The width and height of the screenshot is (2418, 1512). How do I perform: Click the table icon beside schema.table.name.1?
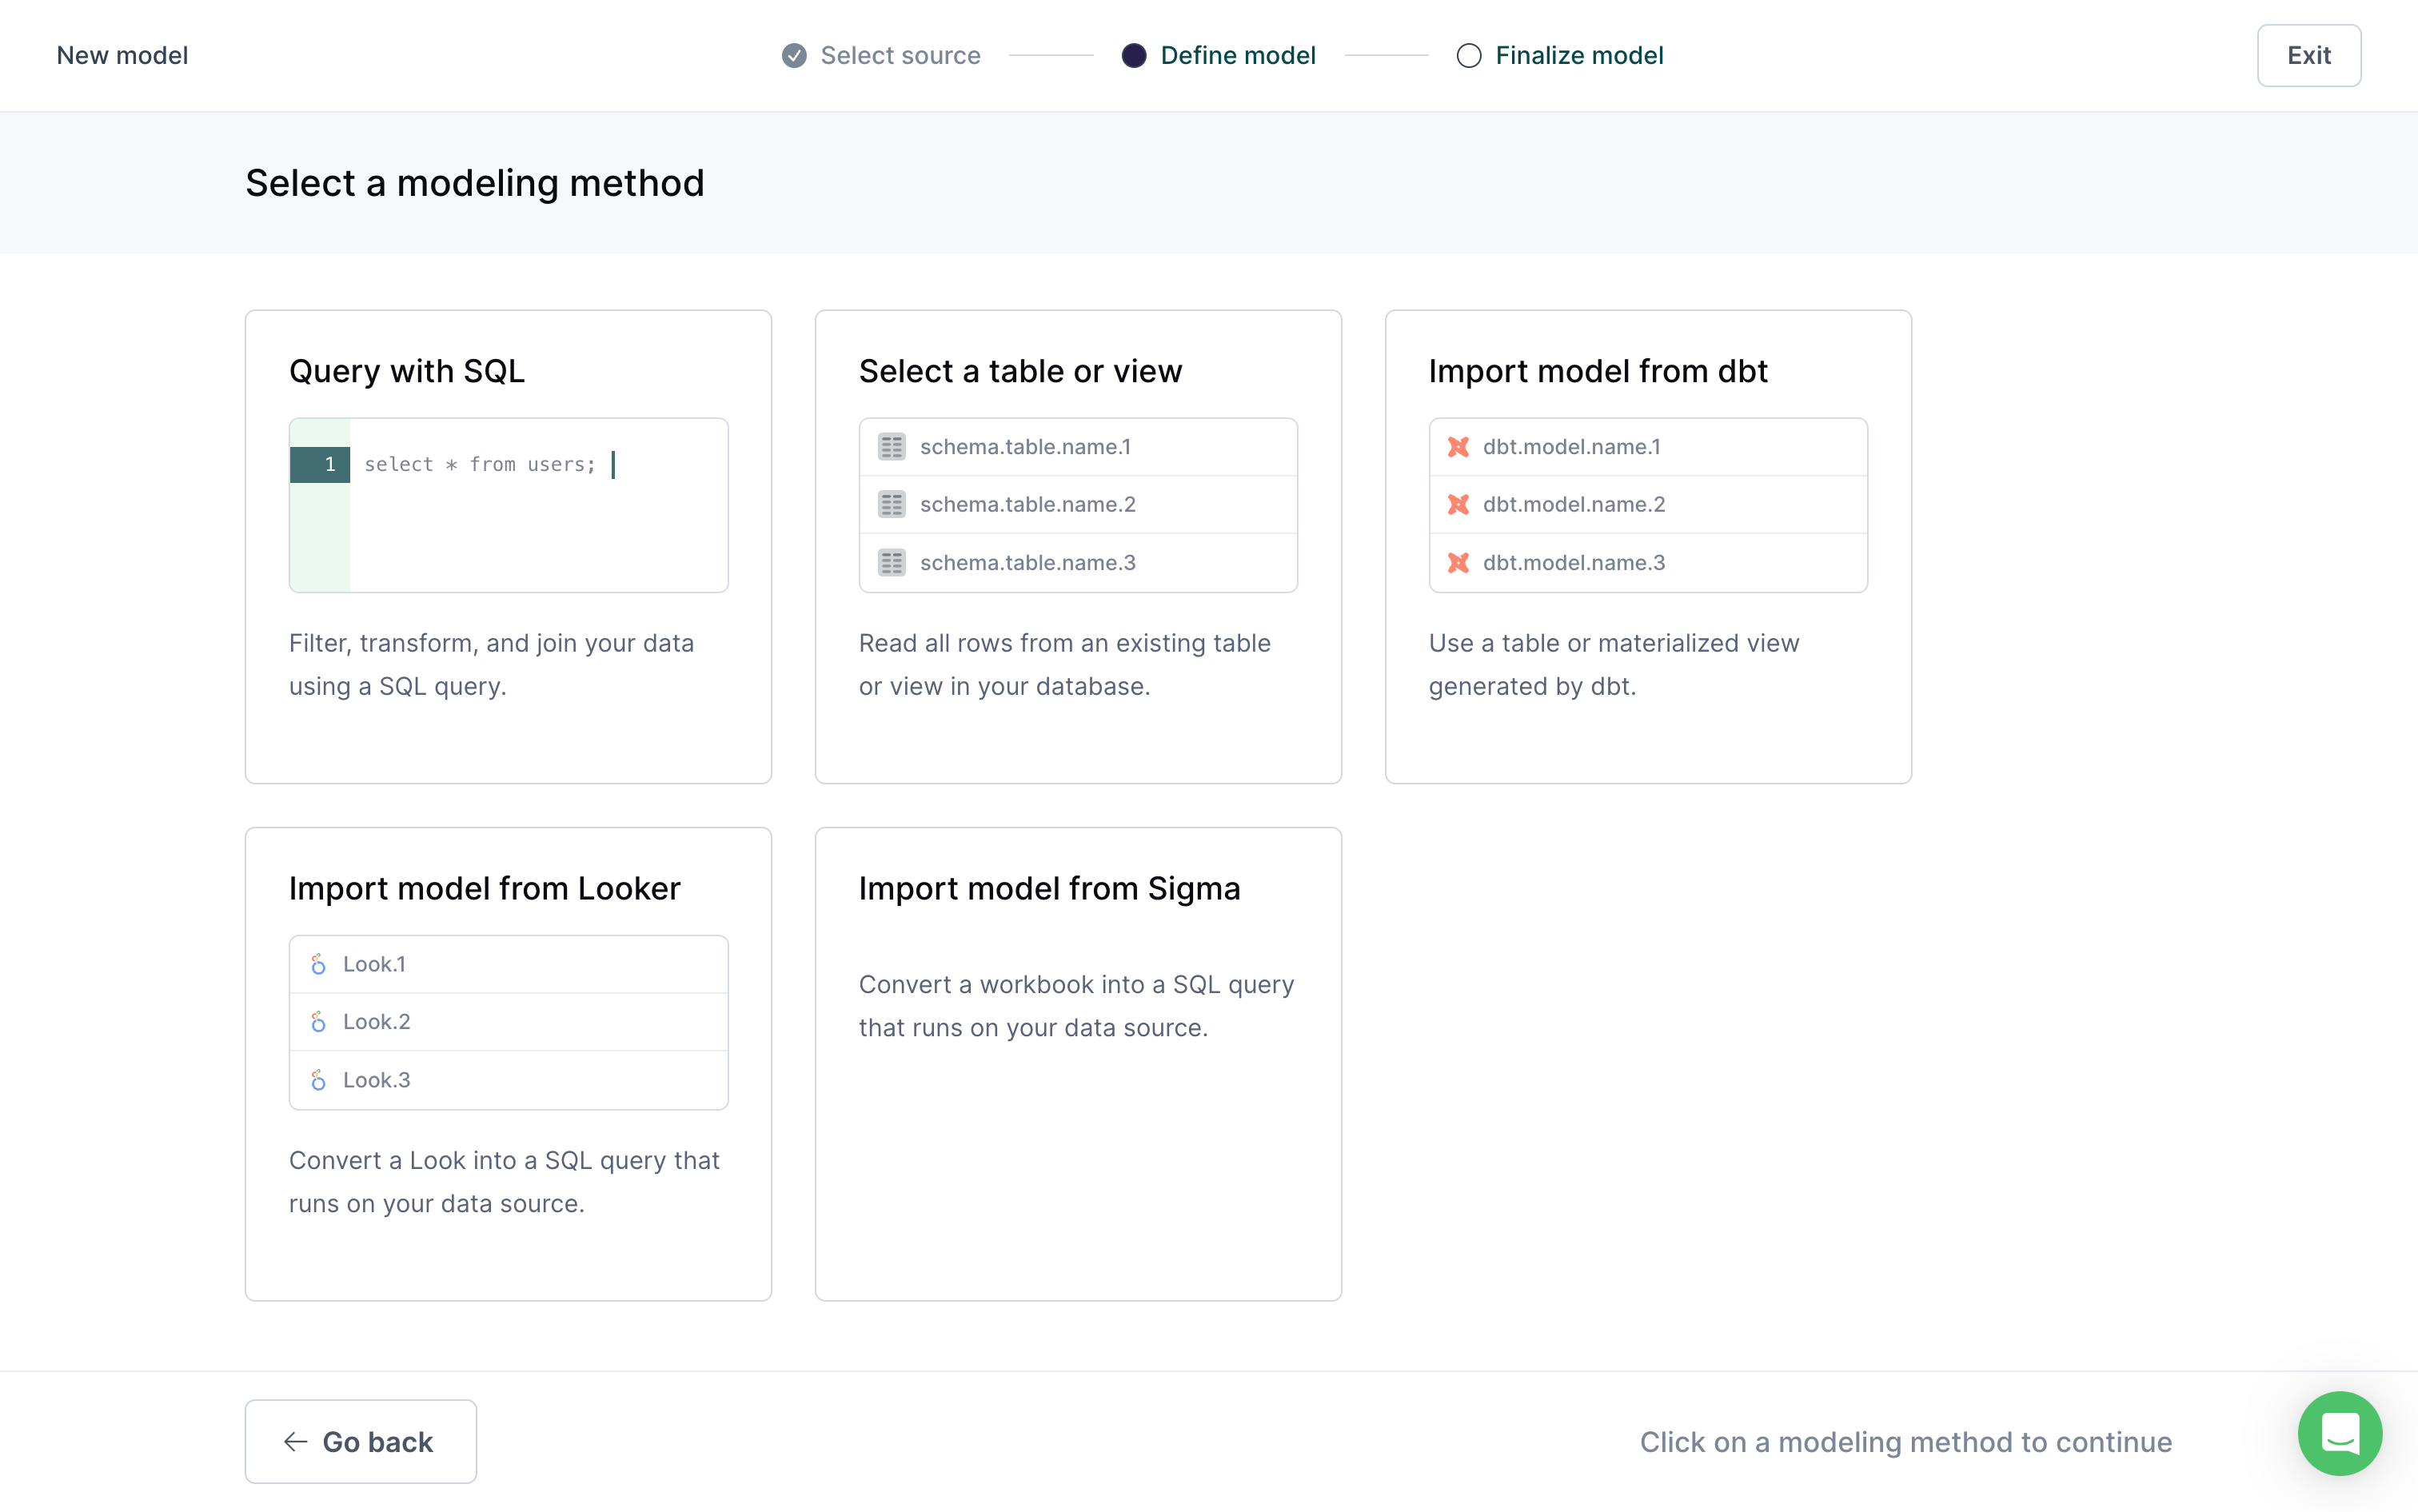click(x=893, y=446)
